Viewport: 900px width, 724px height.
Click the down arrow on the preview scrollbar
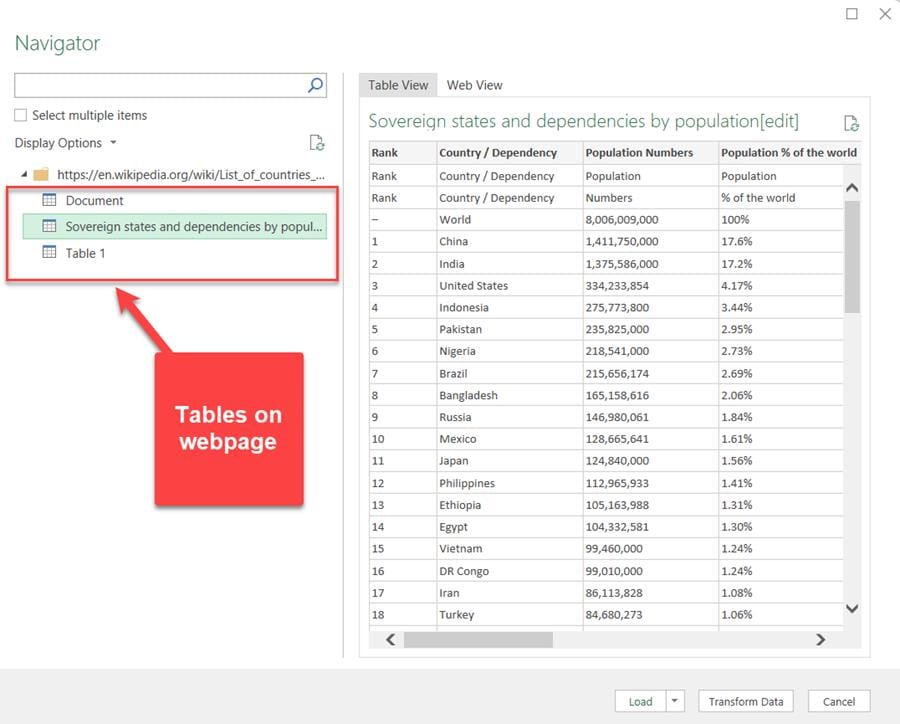point(851,607)
